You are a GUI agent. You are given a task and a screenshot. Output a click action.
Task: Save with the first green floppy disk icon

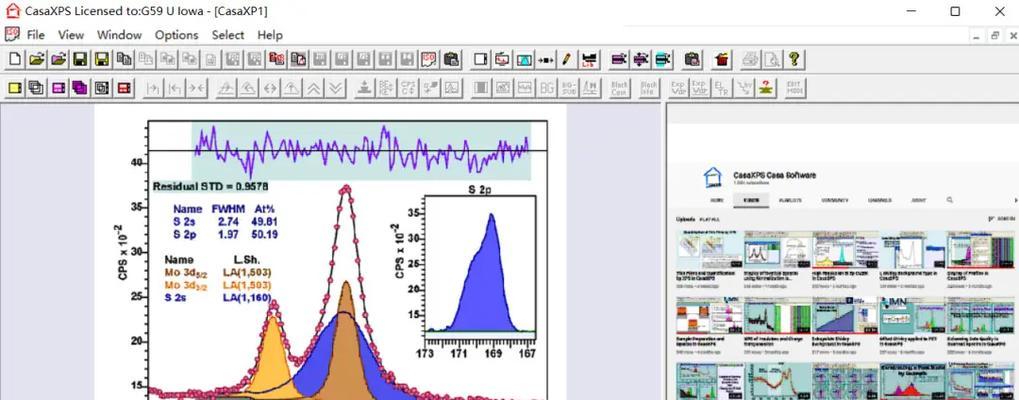[81, 60]
